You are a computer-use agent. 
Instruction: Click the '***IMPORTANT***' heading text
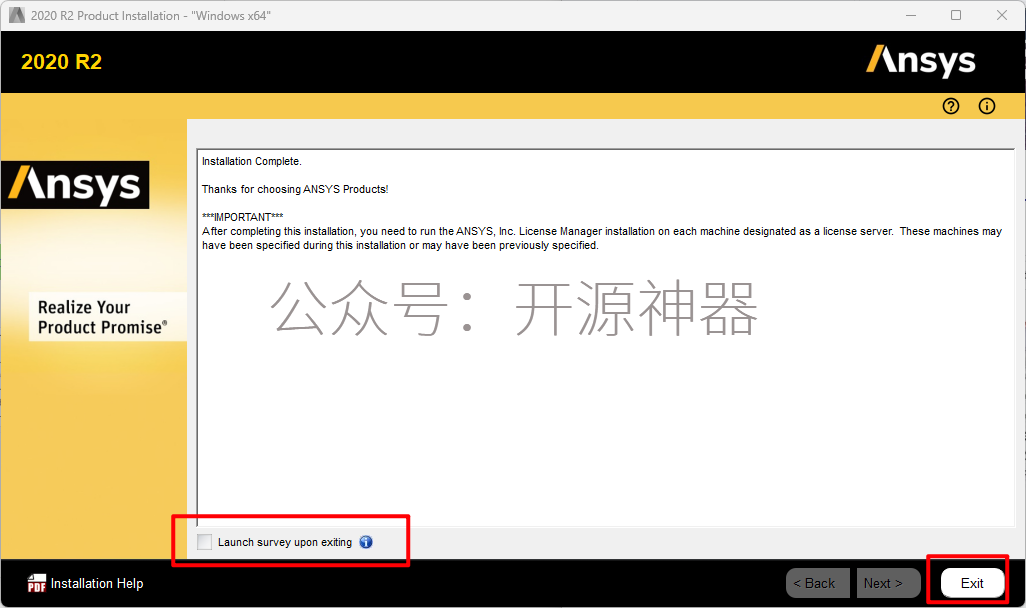[x=243, y=217]
